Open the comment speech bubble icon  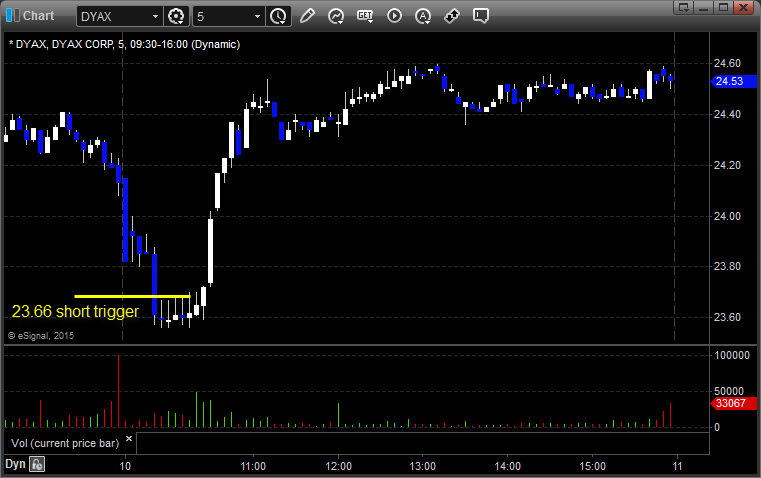(x=480, y=16)
